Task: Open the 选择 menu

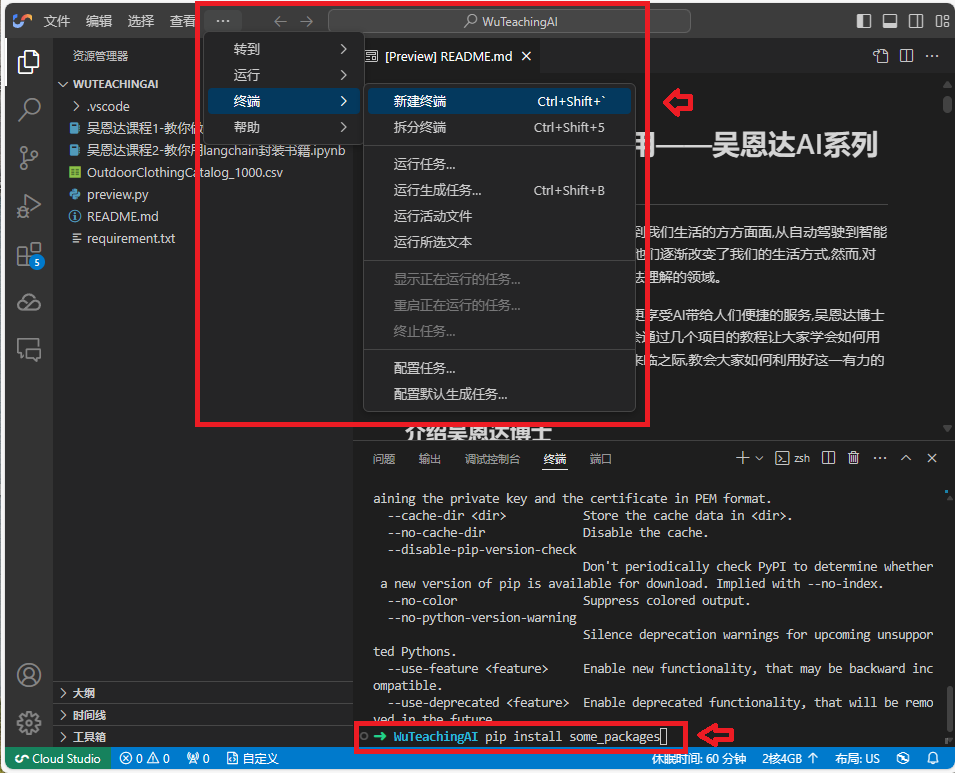Action: pyautogui.click(x=141, y=21)
